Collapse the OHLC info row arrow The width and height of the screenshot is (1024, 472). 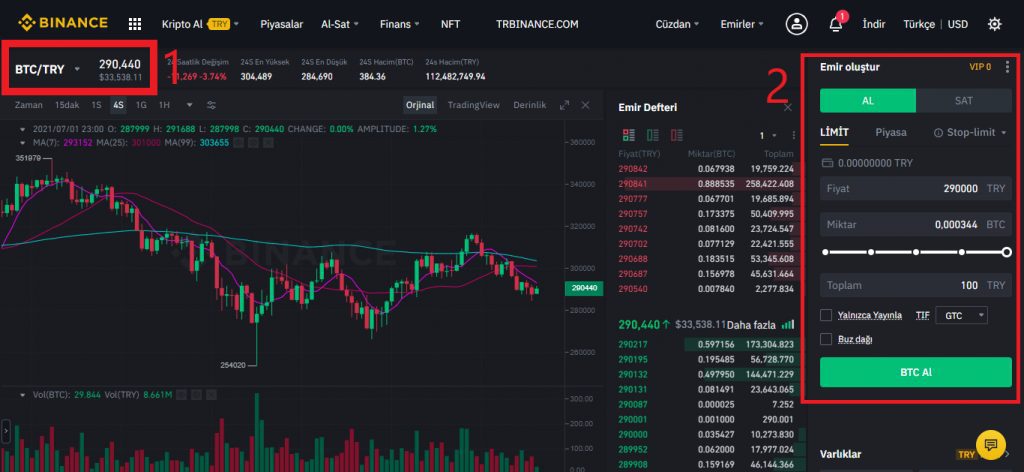point(24,129)
